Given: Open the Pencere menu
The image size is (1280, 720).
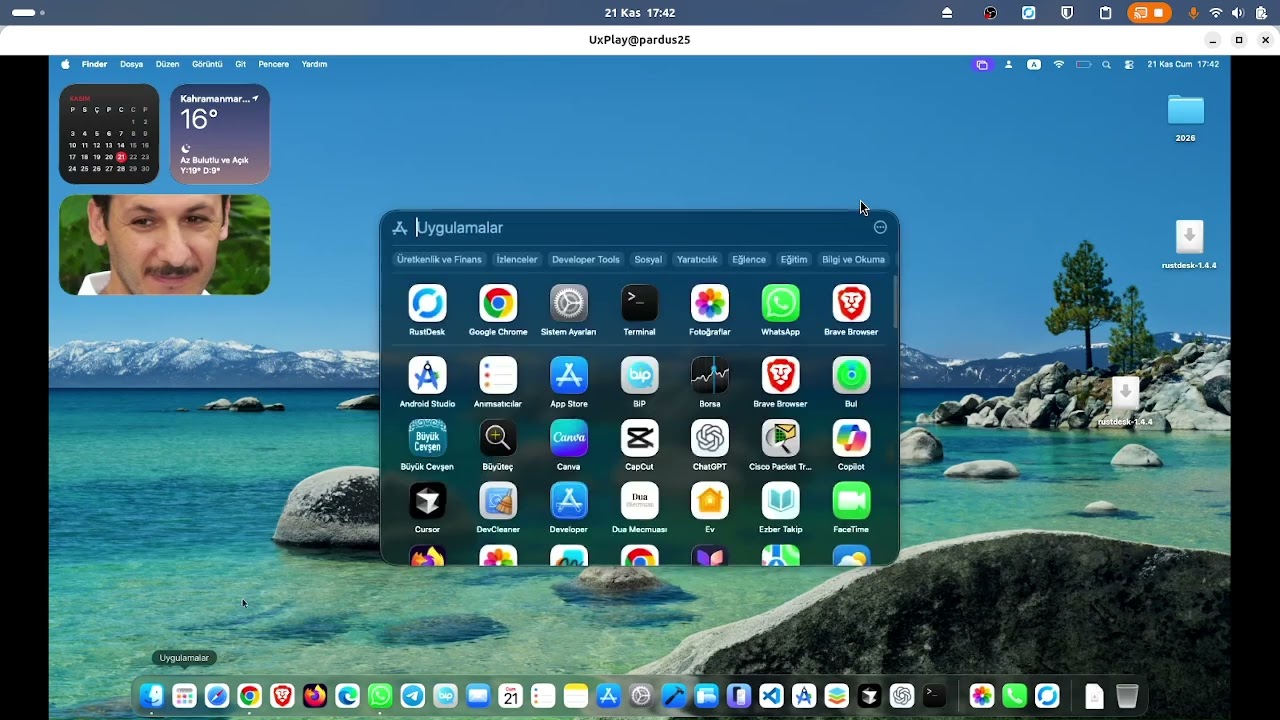Looking at the screenshot, I should 274,64.
